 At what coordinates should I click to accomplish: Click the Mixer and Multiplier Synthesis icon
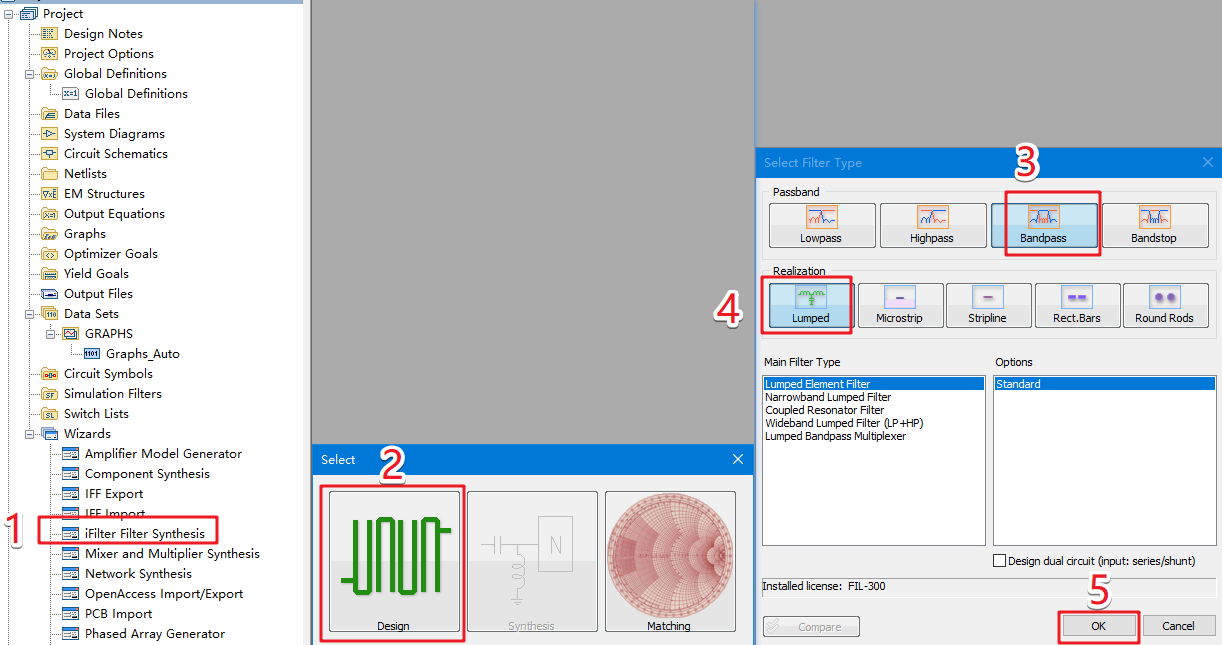[70, 554]
